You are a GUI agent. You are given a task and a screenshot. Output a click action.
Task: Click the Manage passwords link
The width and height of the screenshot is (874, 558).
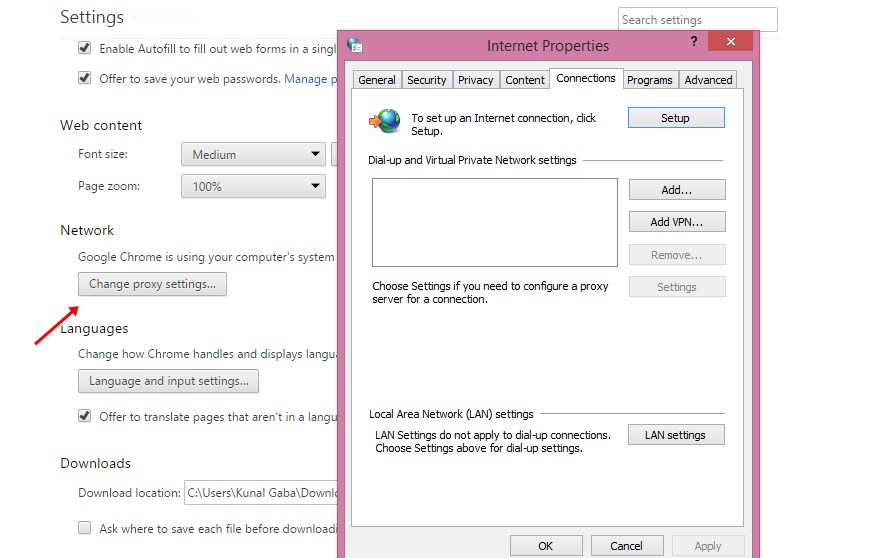[310, 79]
